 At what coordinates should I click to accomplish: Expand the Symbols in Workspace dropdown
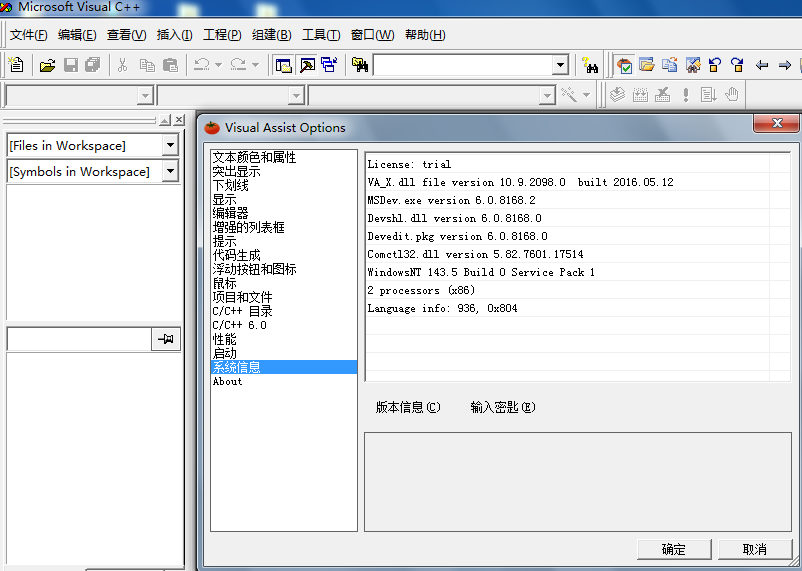click(x=170, y=171)
